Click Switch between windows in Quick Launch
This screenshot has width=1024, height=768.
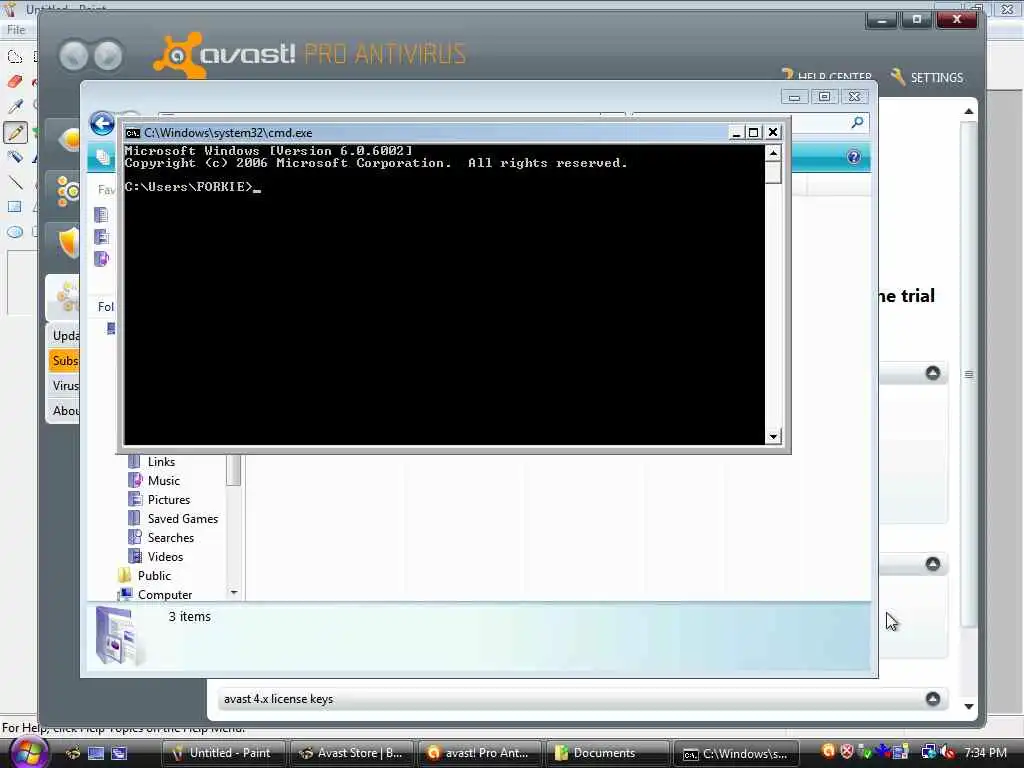118,753
